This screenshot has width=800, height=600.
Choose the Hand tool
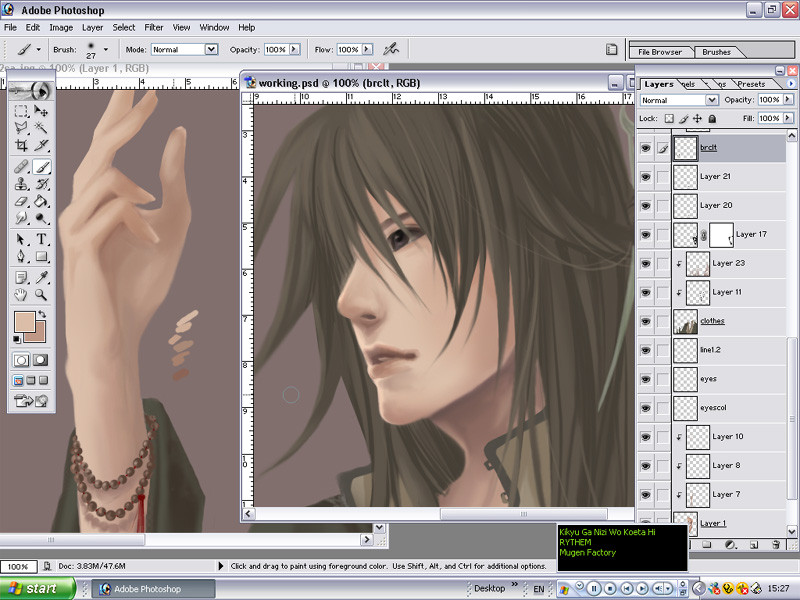[21, 294]
